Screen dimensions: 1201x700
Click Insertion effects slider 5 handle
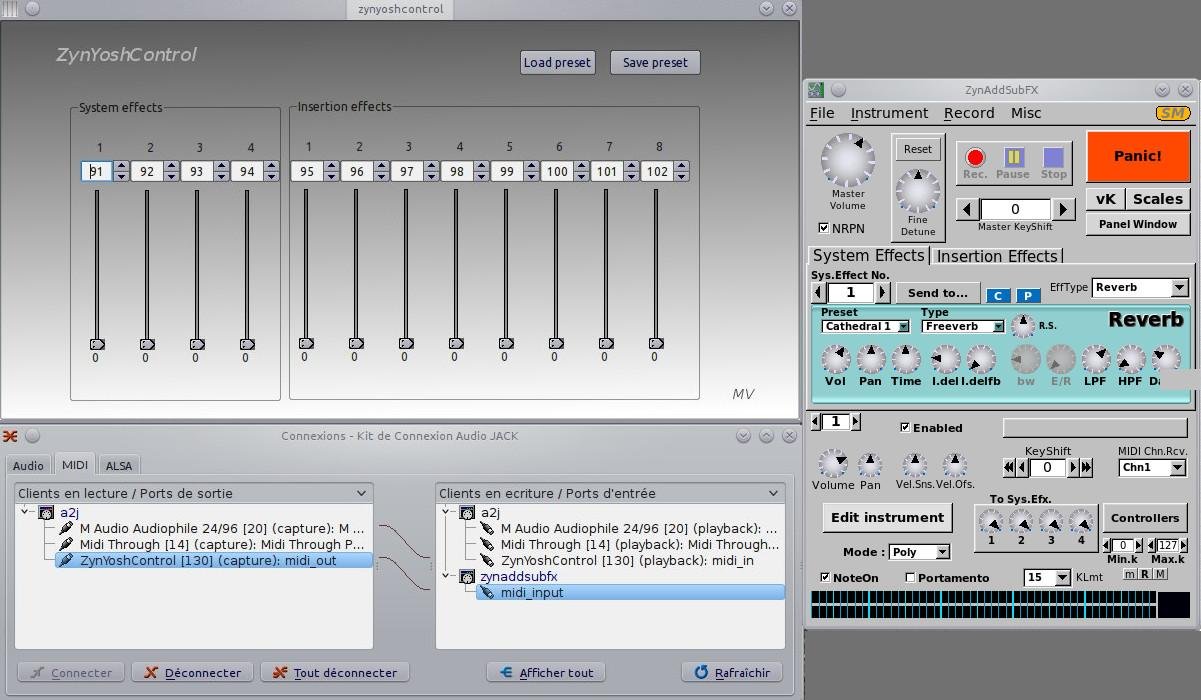pos(506,343)
